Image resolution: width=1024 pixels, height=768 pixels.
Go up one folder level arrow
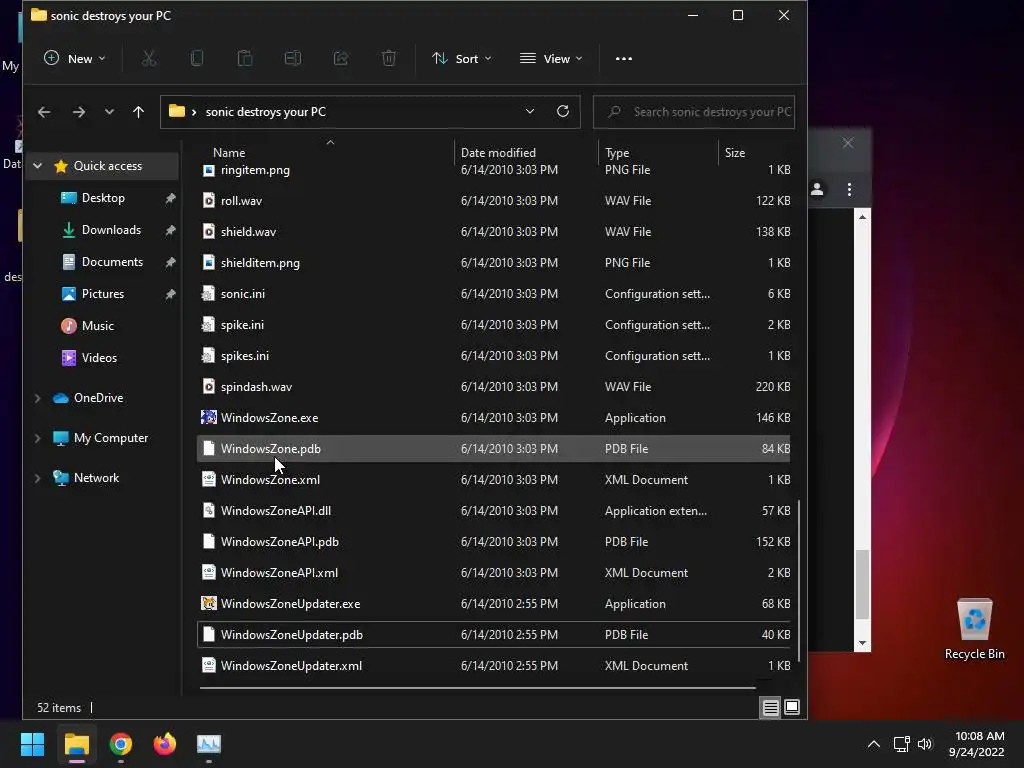[x=138, y=112]
